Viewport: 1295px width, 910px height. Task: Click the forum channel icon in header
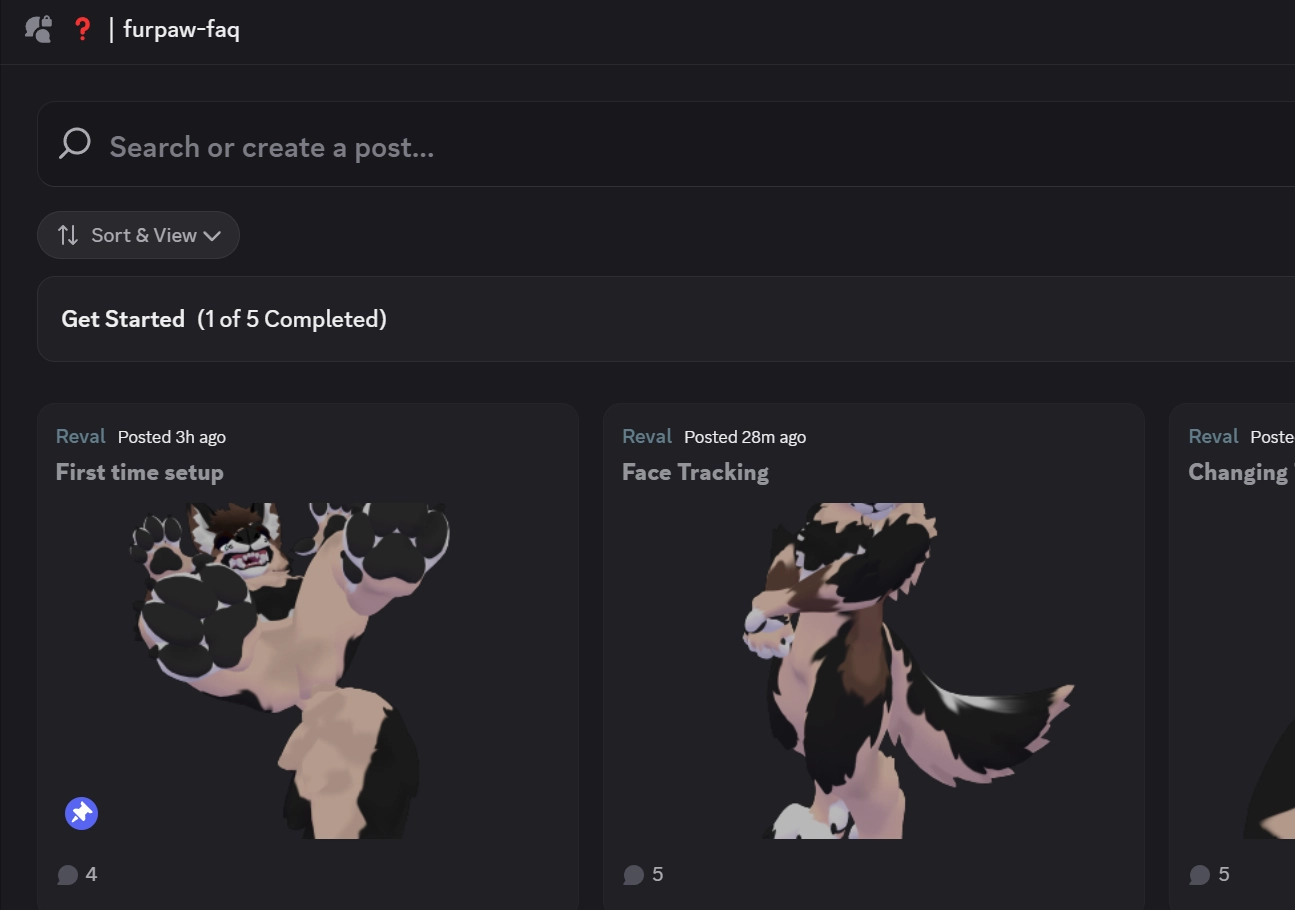click(38, 29)
